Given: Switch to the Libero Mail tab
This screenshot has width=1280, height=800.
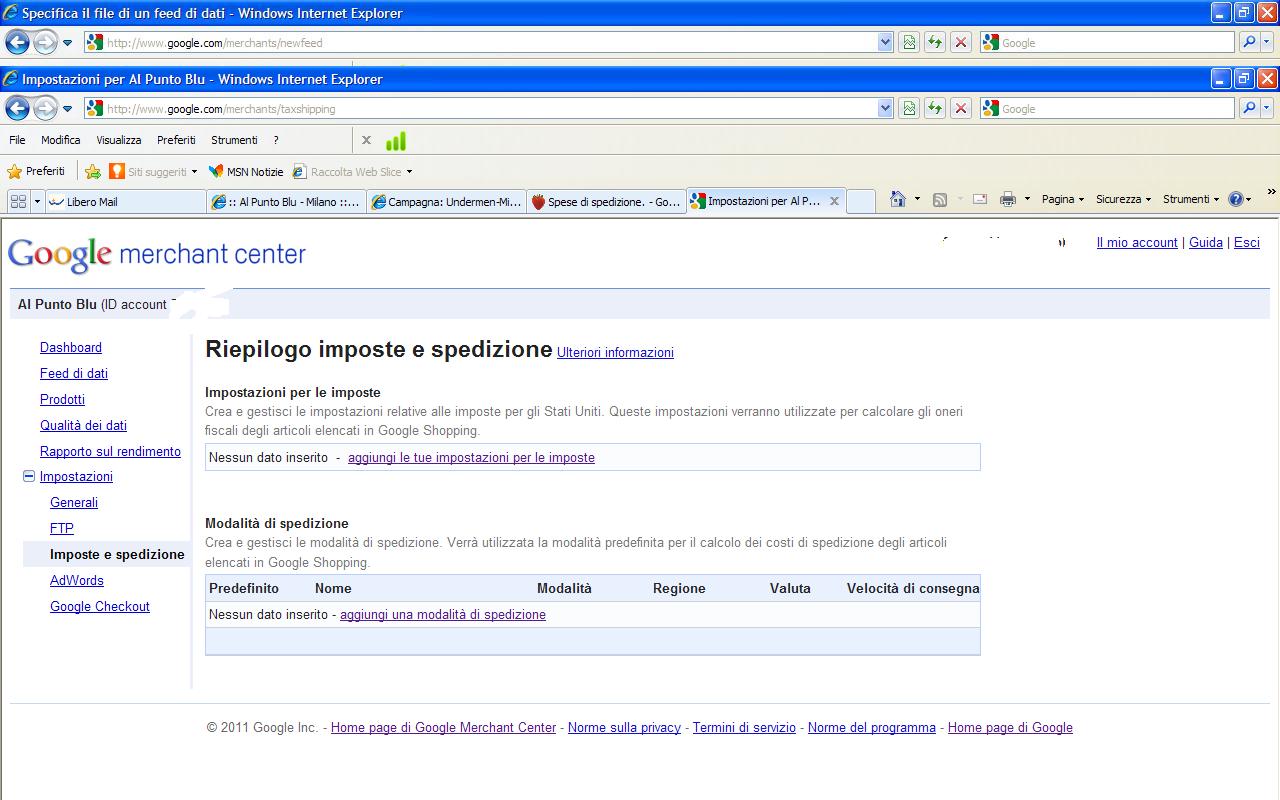Looking at the screenshot, I should (x=126, y=201).
